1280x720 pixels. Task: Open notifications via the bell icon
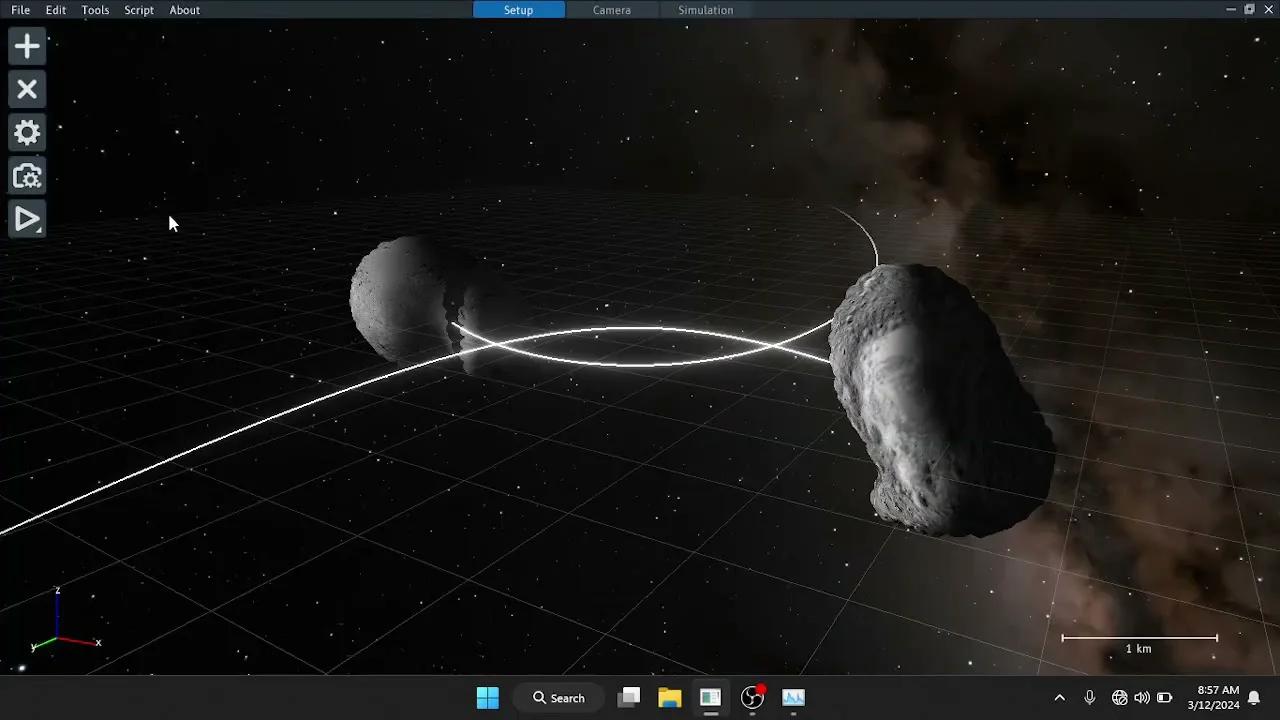tap(1254, 697)
